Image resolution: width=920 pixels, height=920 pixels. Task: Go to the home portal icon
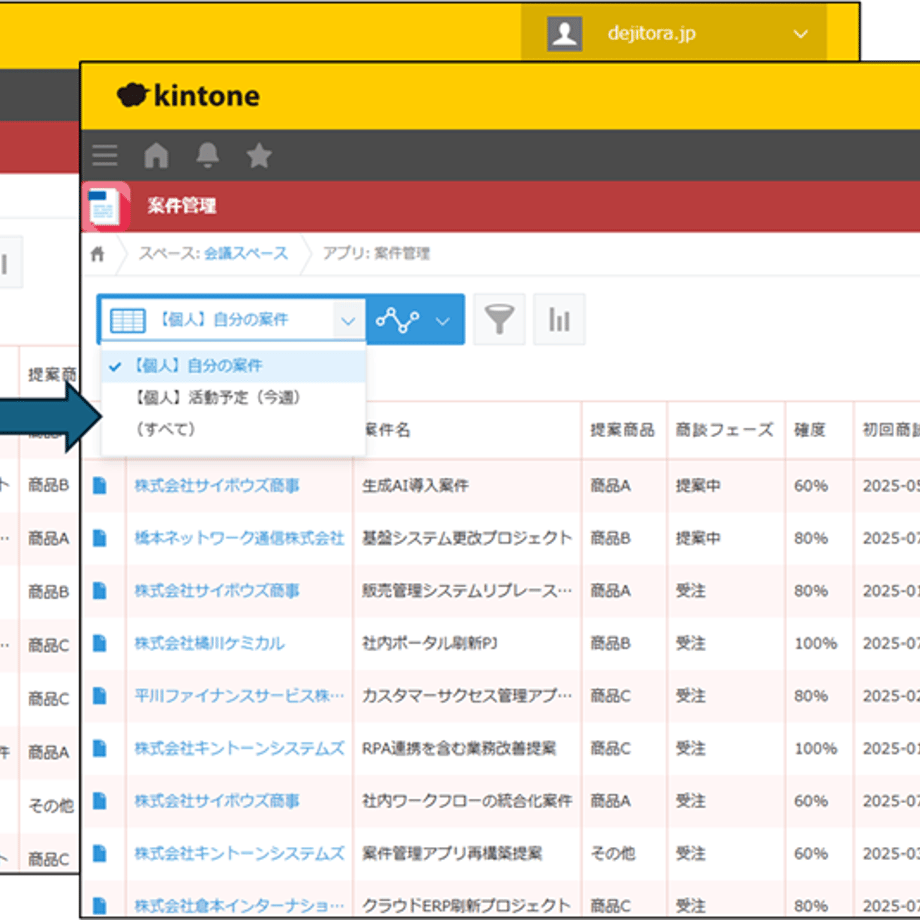click(156, 155)
